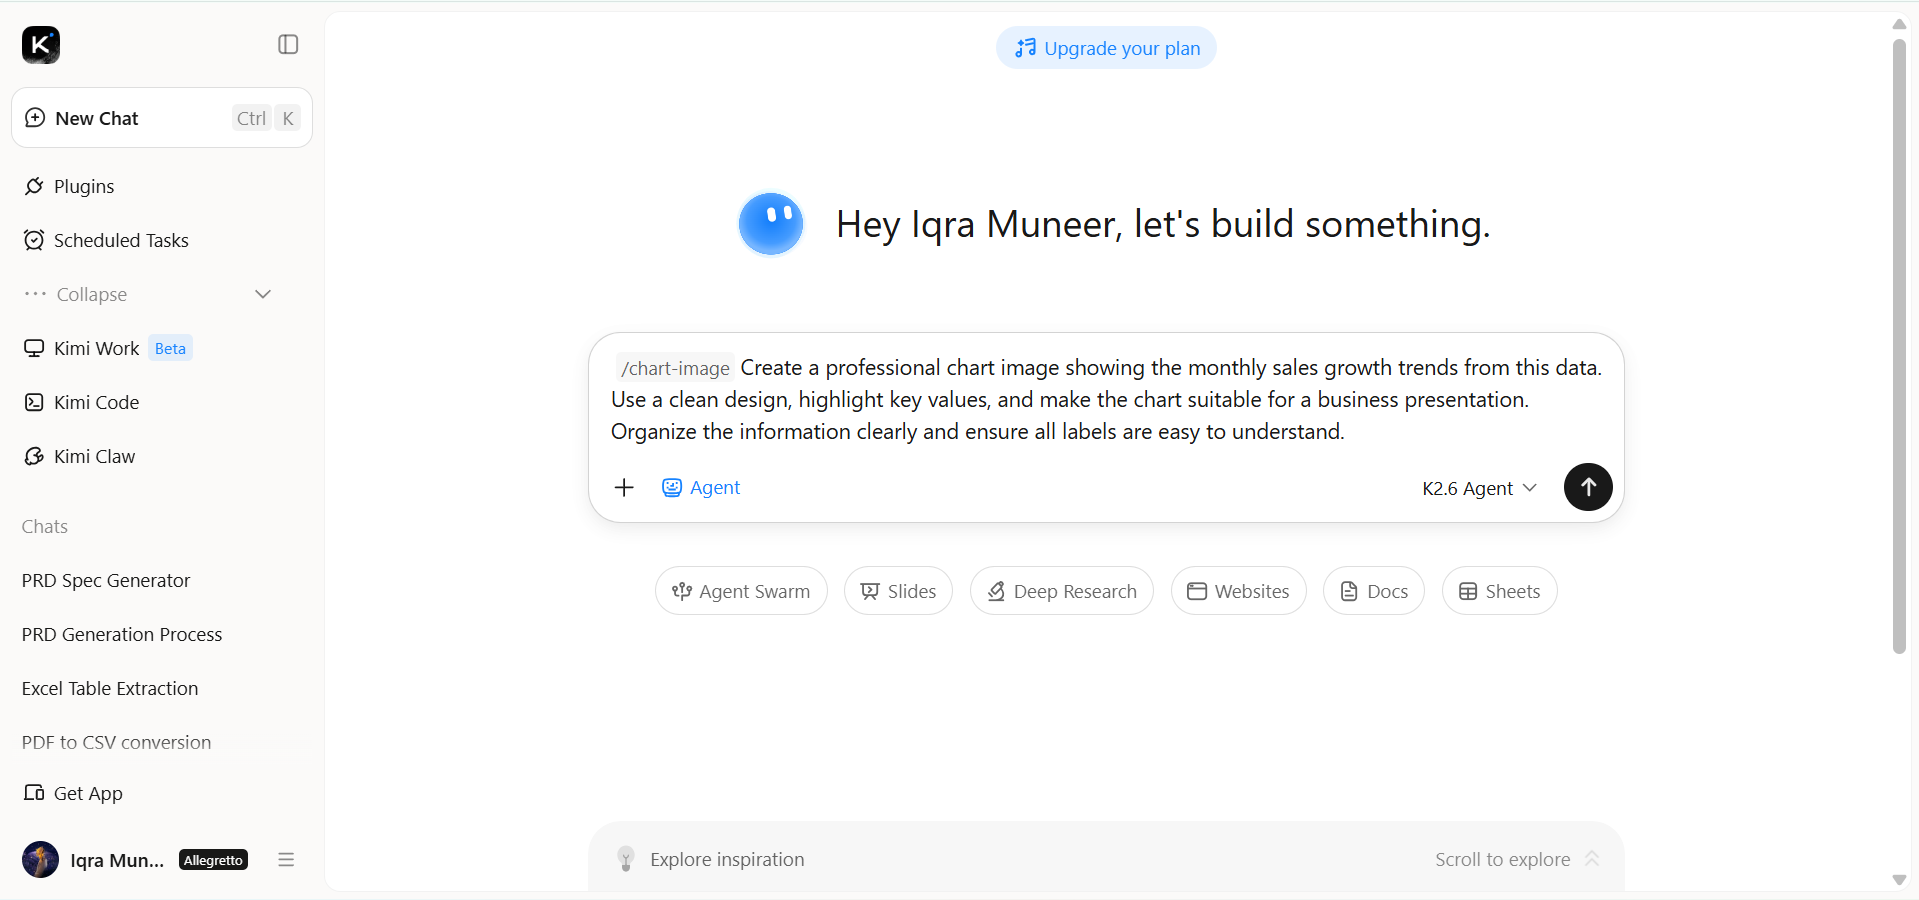Viewport: 1919px width, 900px height.
Task: Open the PRD Spec Generator chat
Action: pyautogui.click(x=106, y=580)
